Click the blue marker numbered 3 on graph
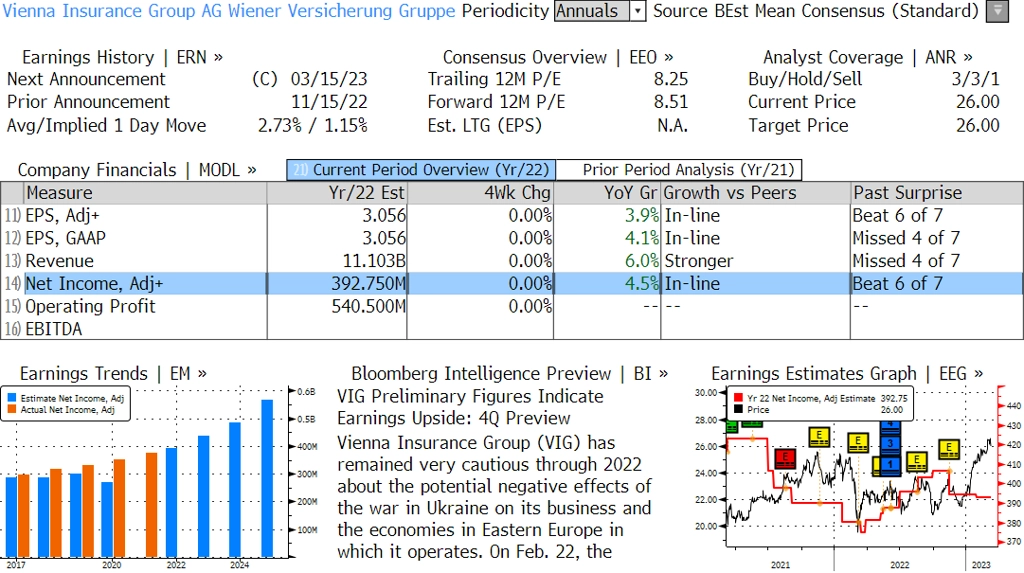Image resolution: width=1024 pixels, height=573 pixels. 890,444
